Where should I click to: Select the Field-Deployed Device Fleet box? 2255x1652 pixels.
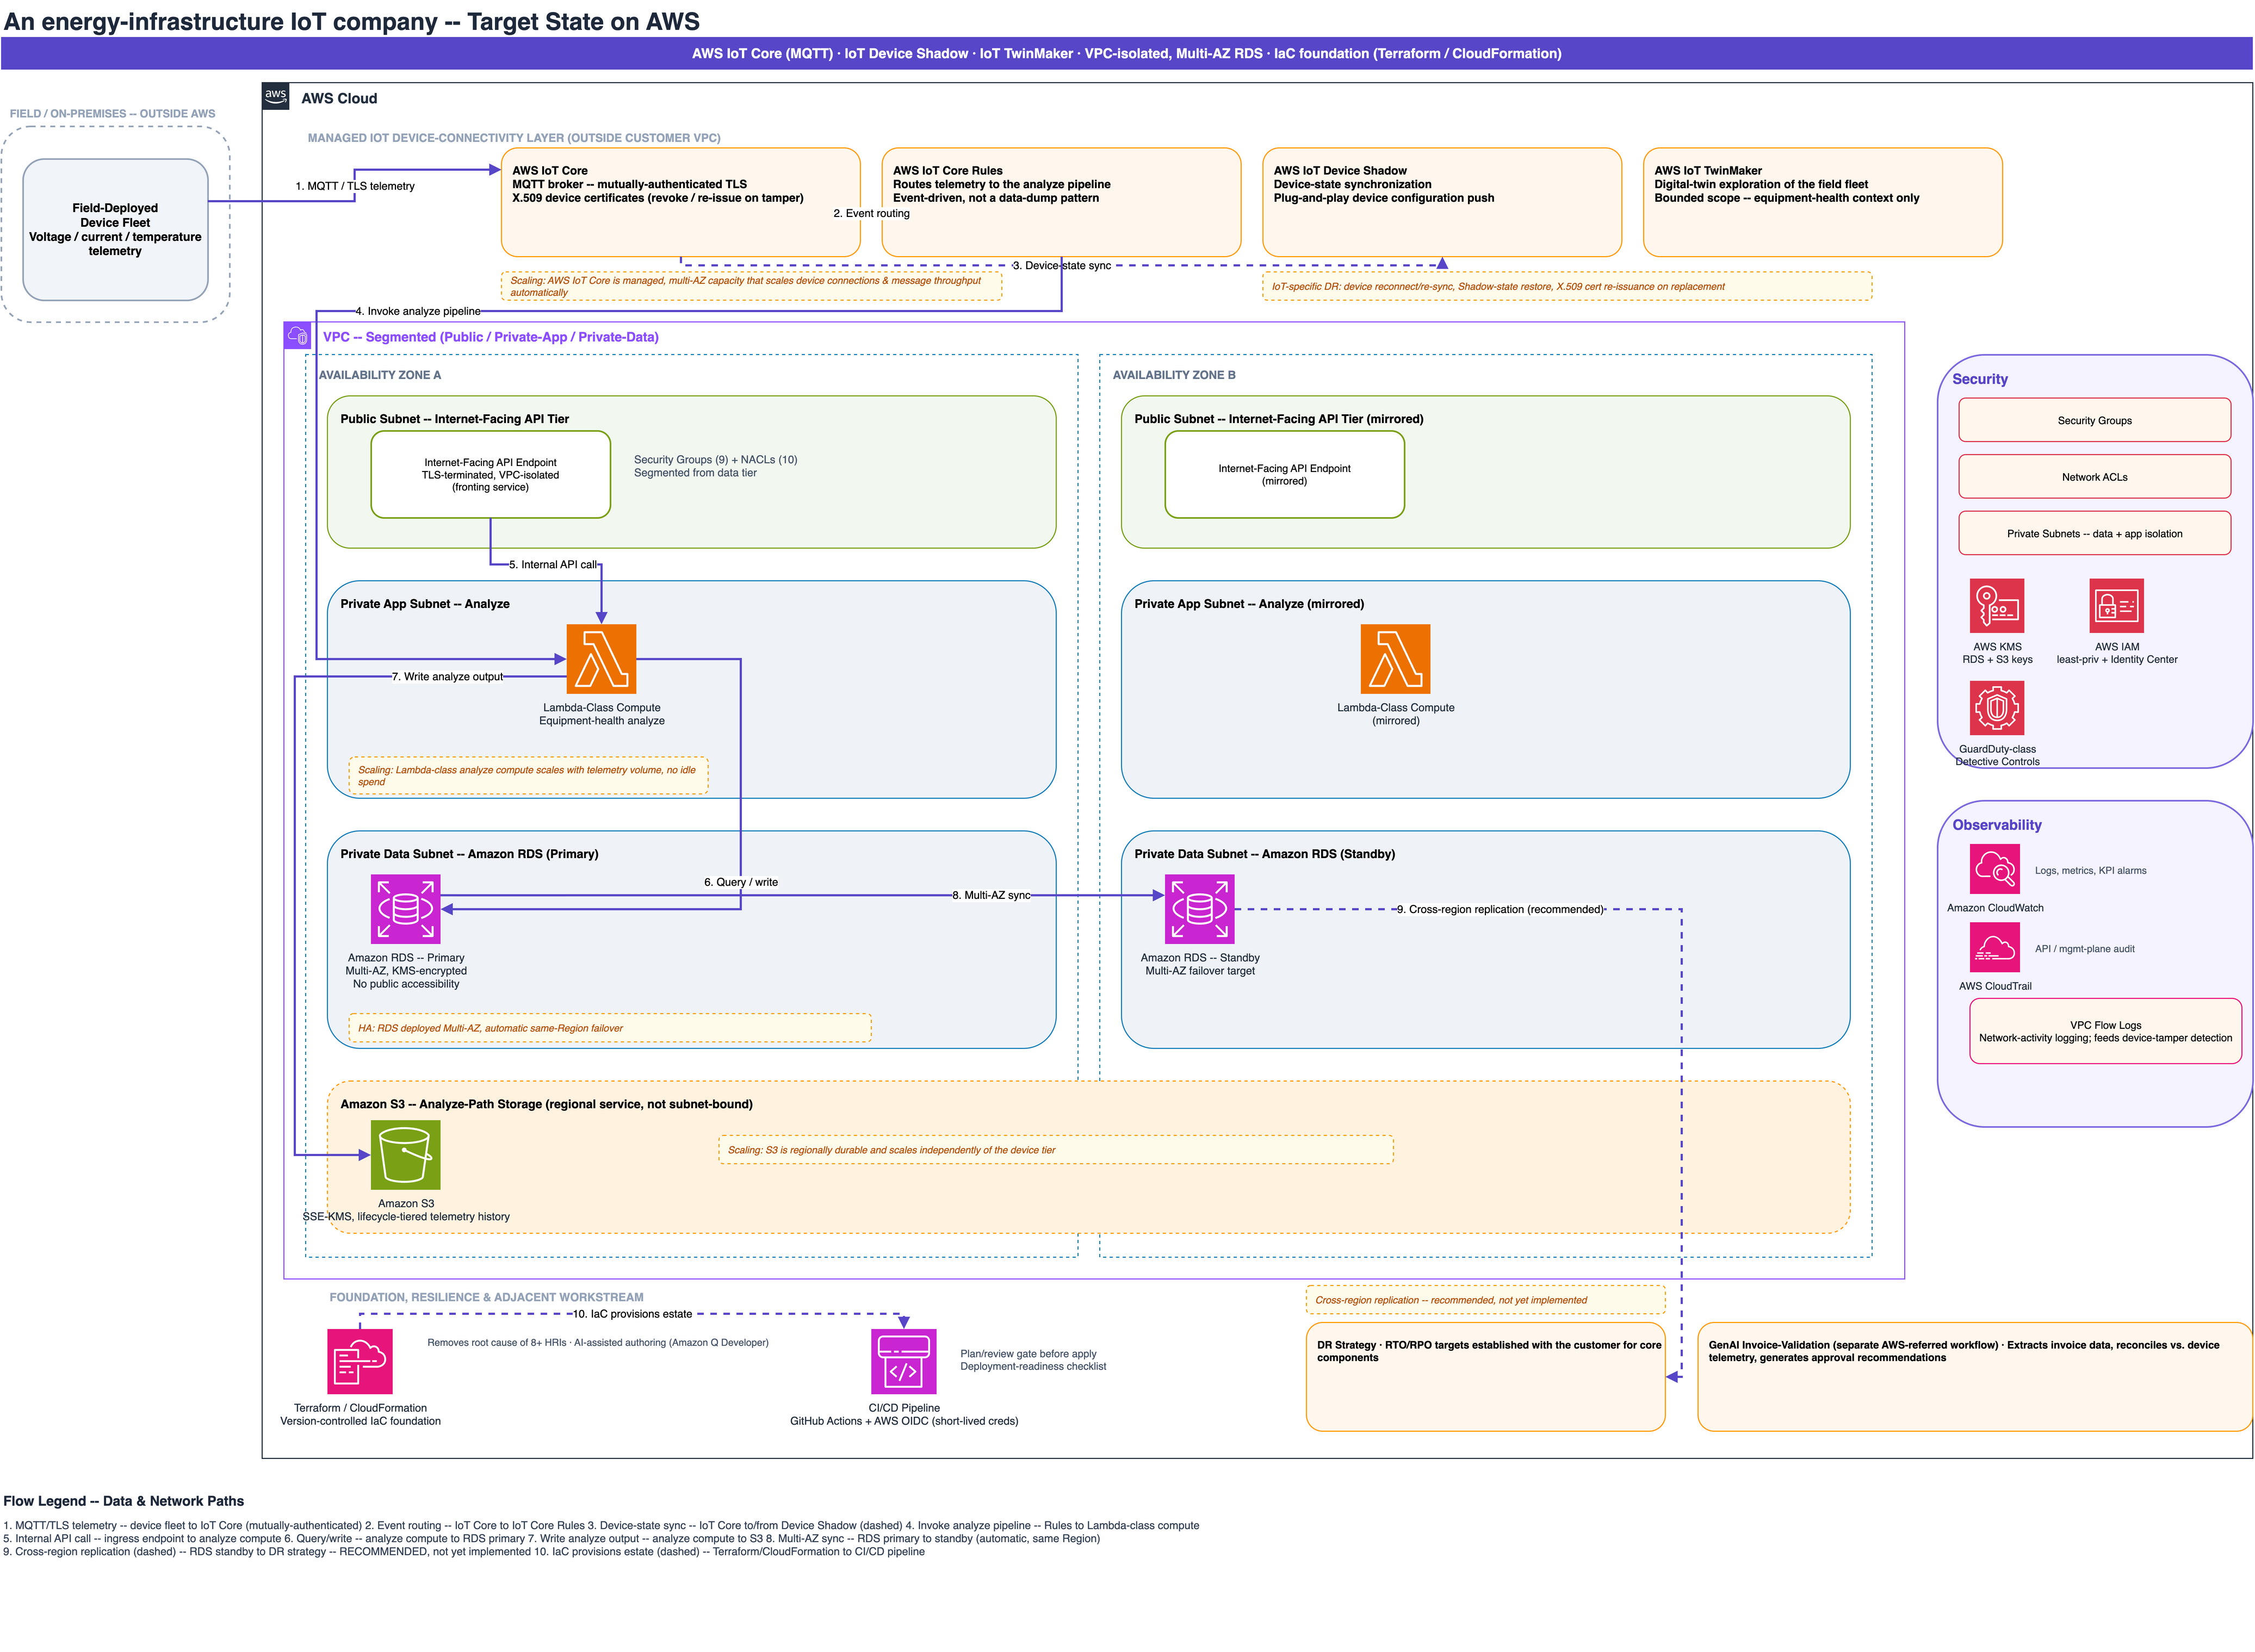coord(115,229)
